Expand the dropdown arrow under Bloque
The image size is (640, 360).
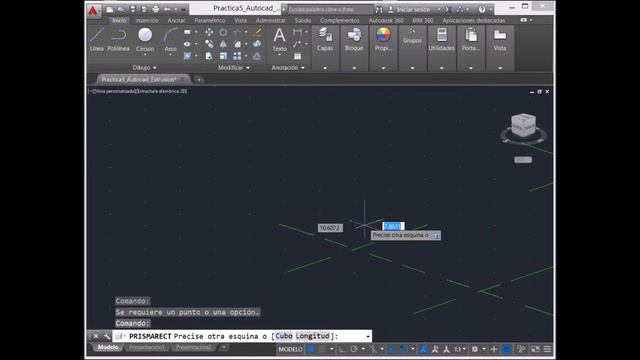[354, 68]
